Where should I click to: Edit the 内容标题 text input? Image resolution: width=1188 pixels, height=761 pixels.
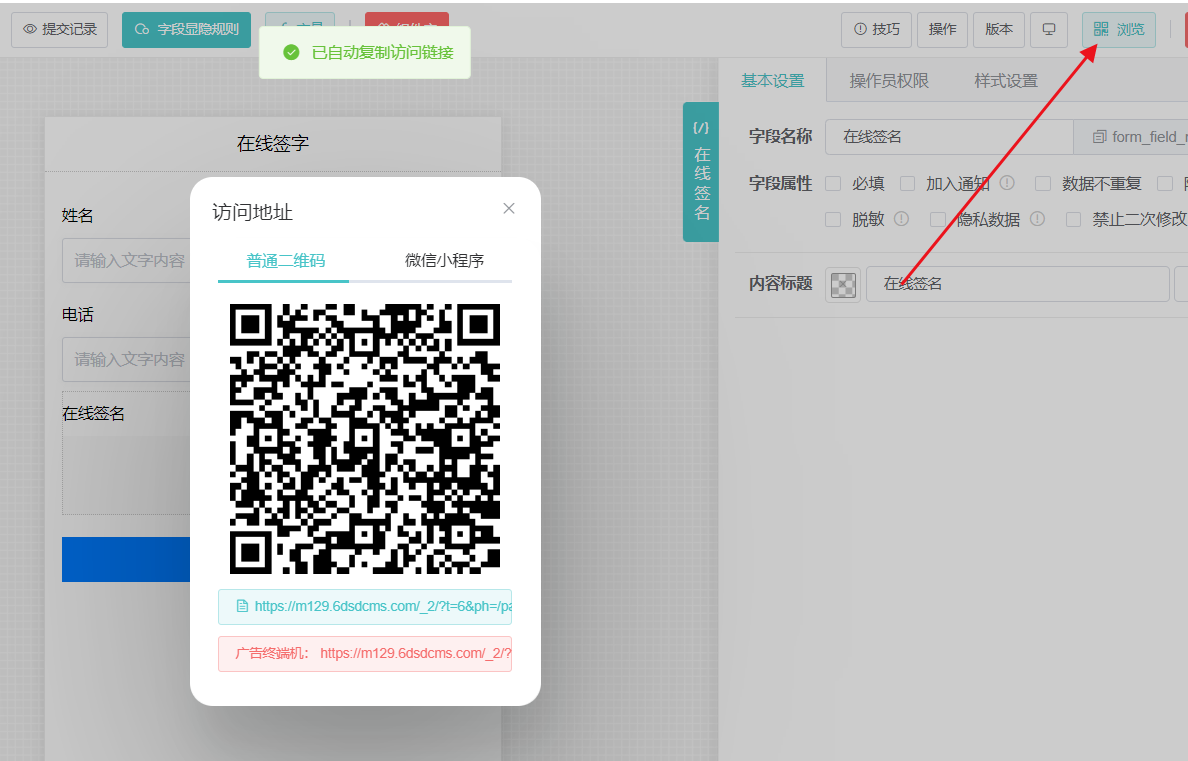(x=1018, y=284)
